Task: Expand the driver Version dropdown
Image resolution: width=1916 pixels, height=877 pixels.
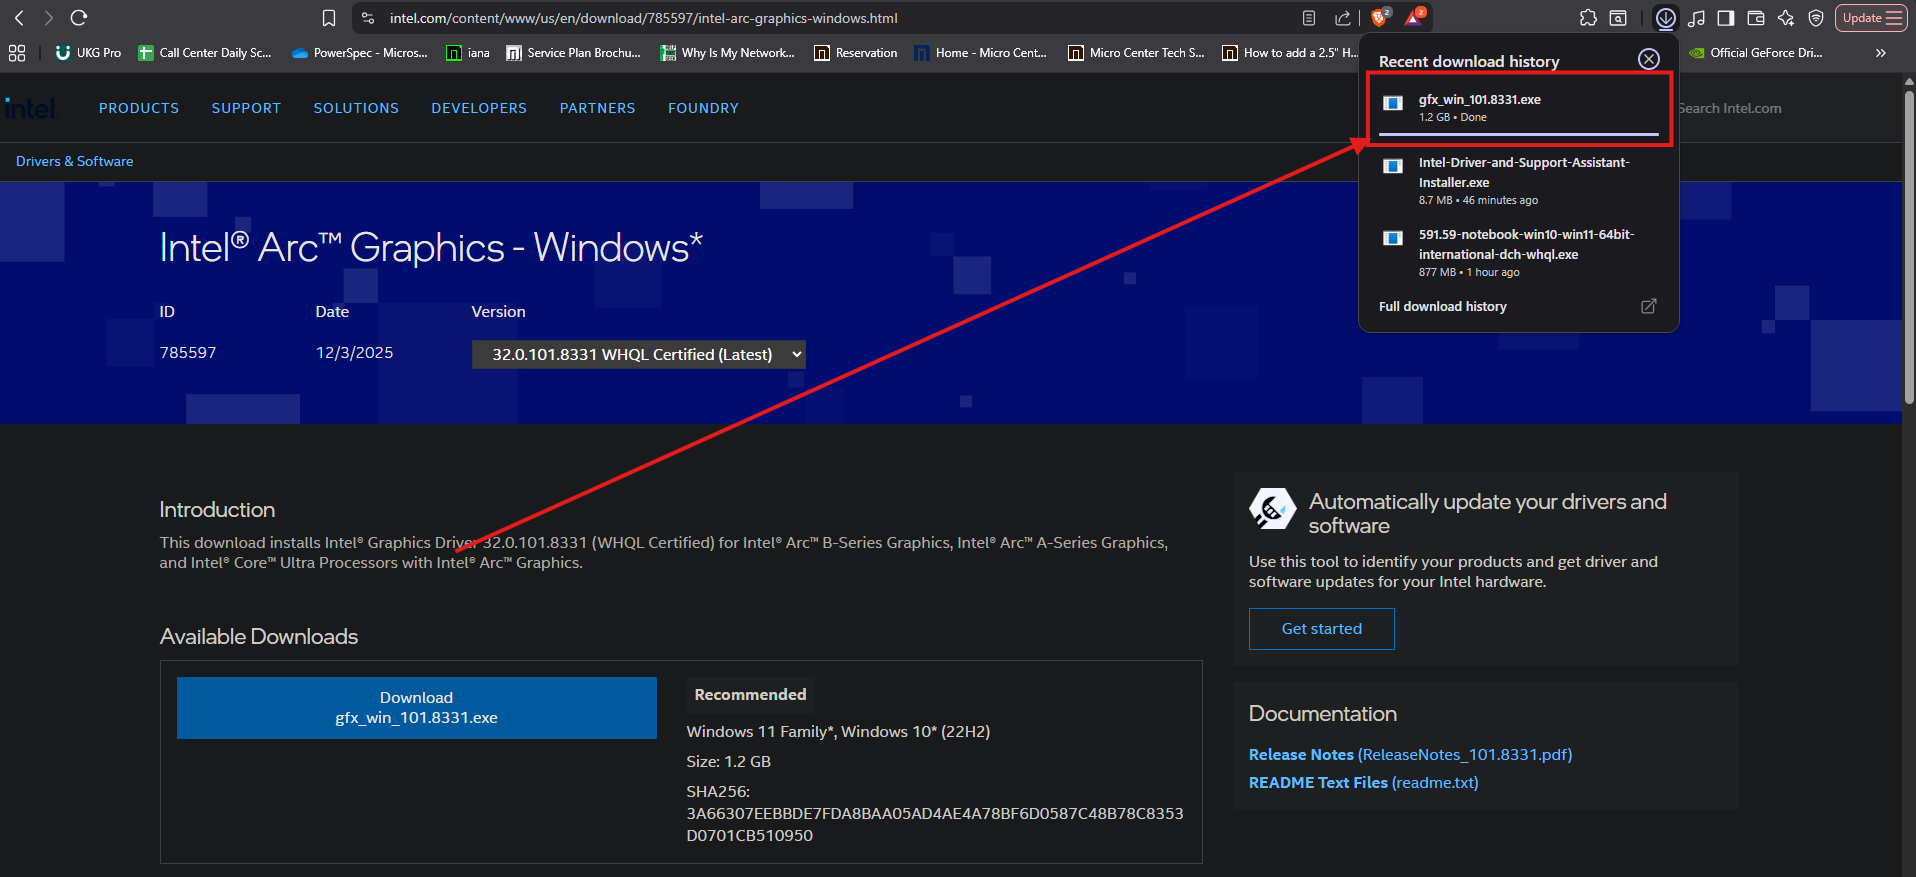Action: (x=638, y=354)
